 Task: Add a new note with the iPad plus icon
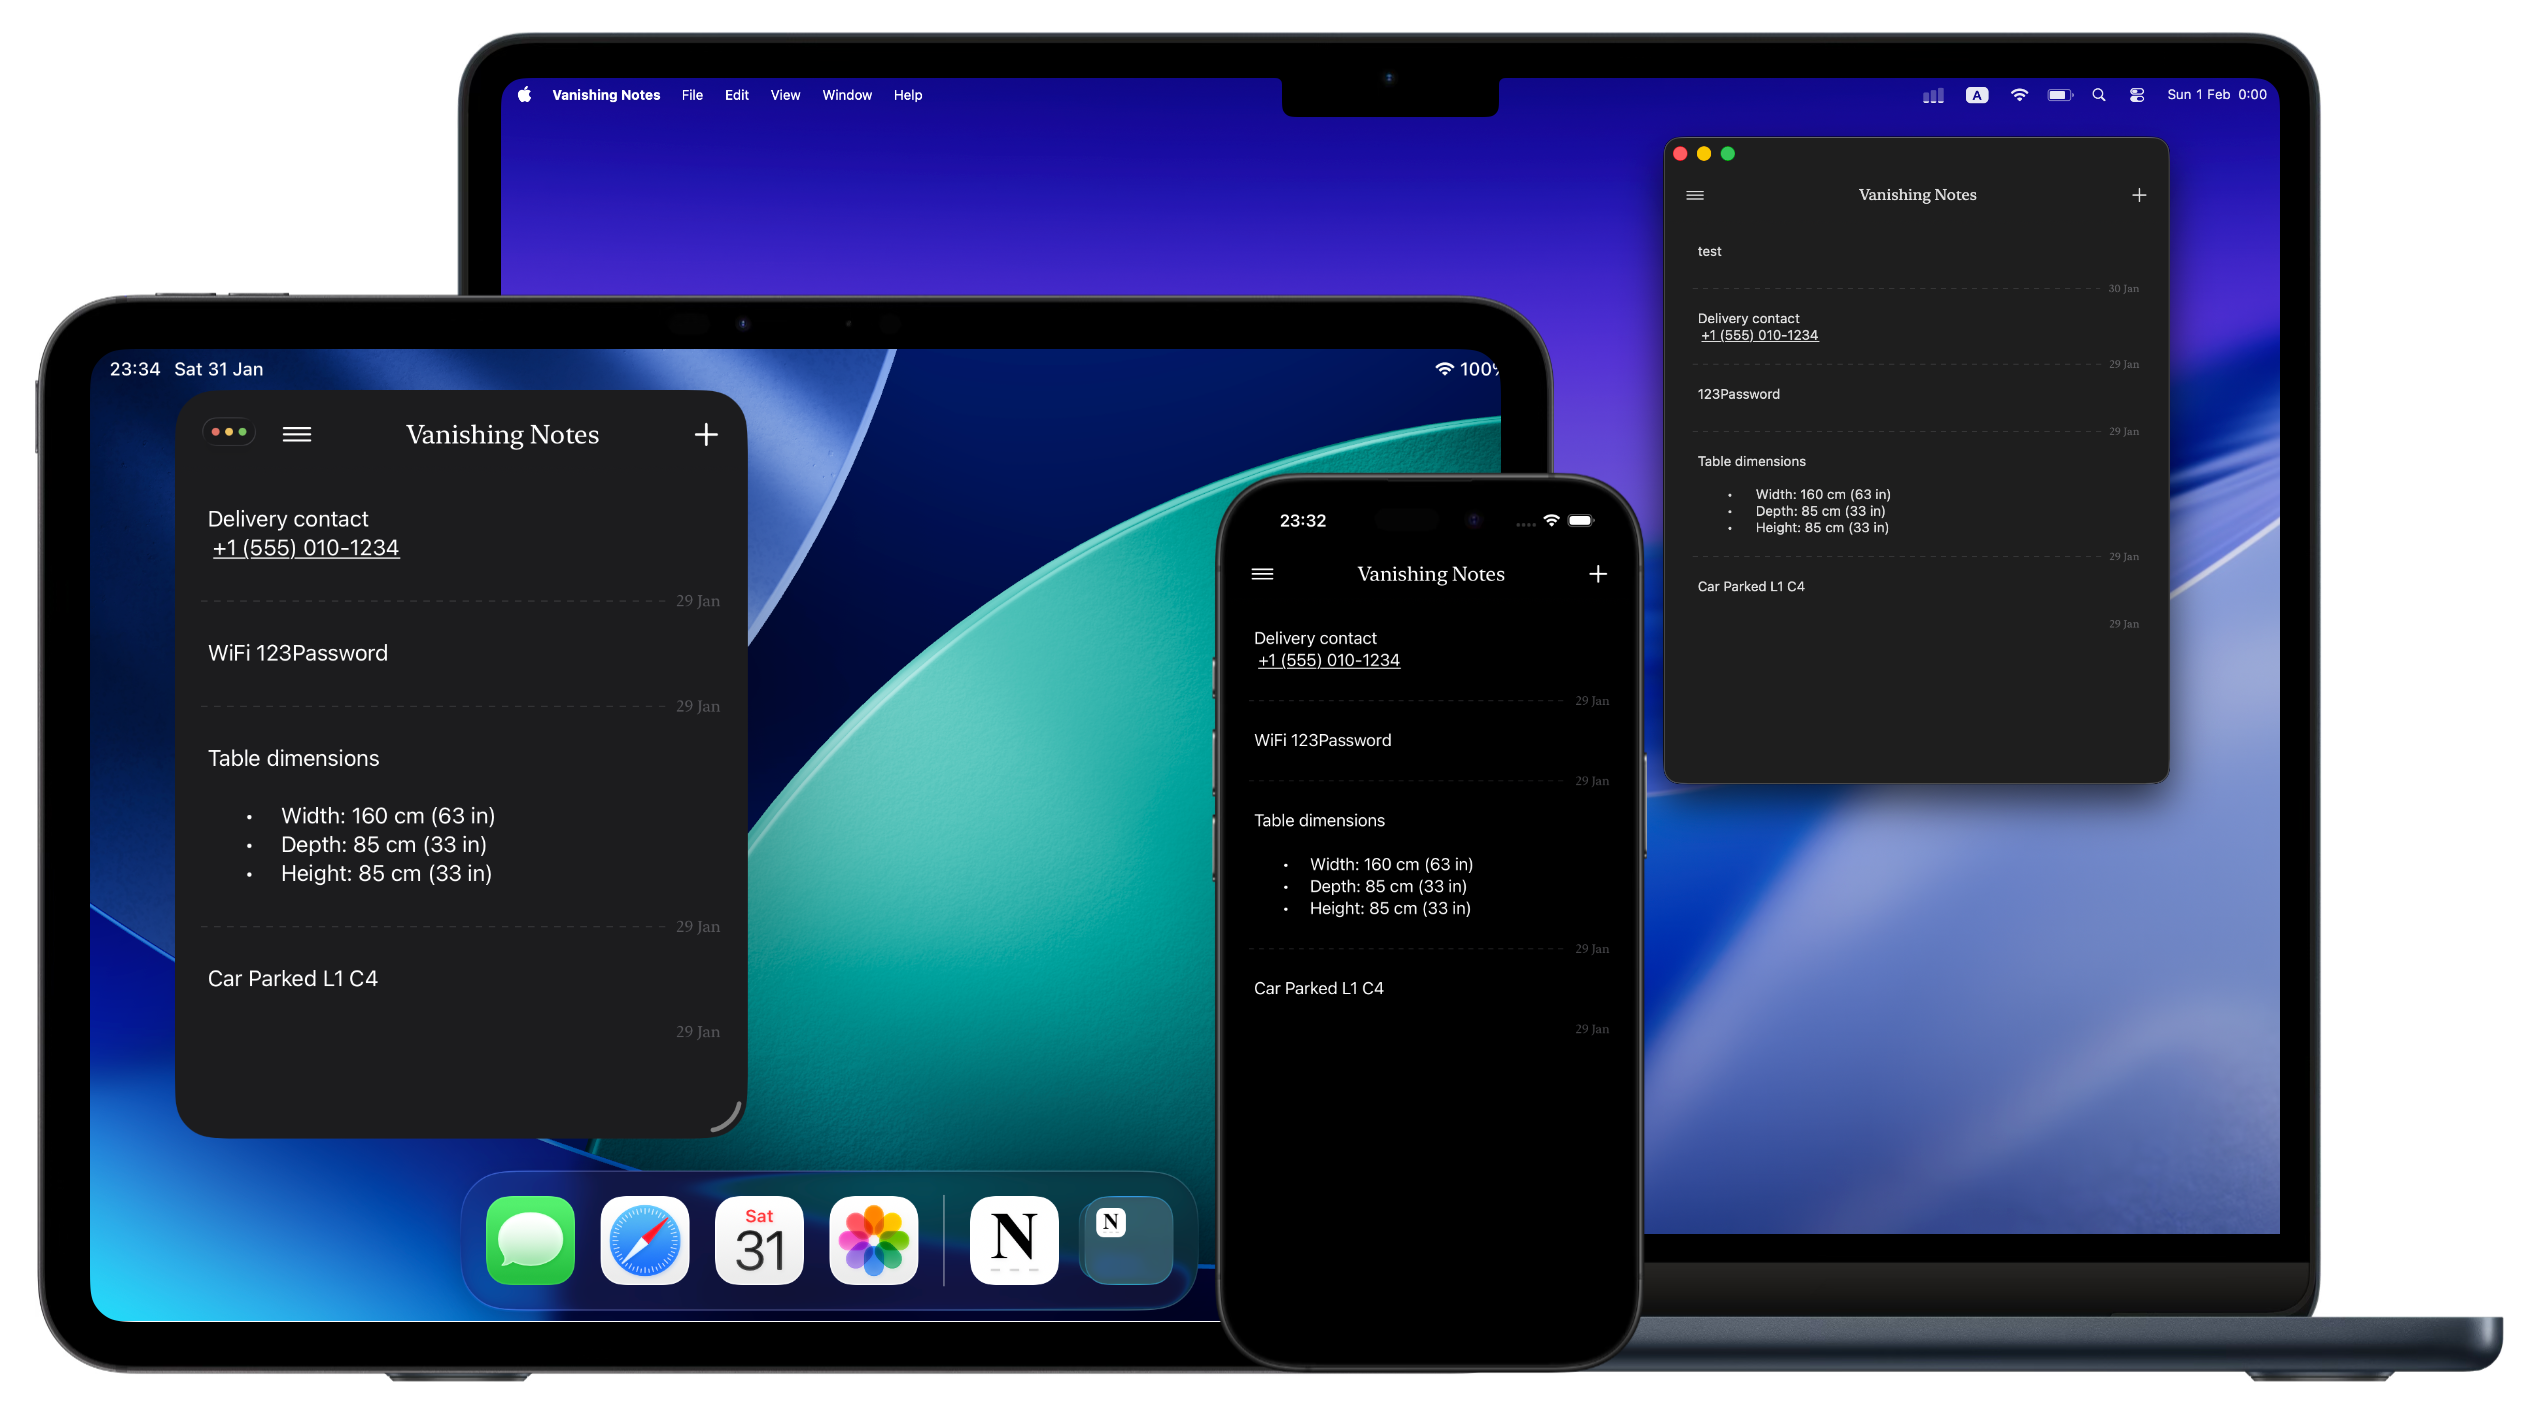[x=705, y=433]
